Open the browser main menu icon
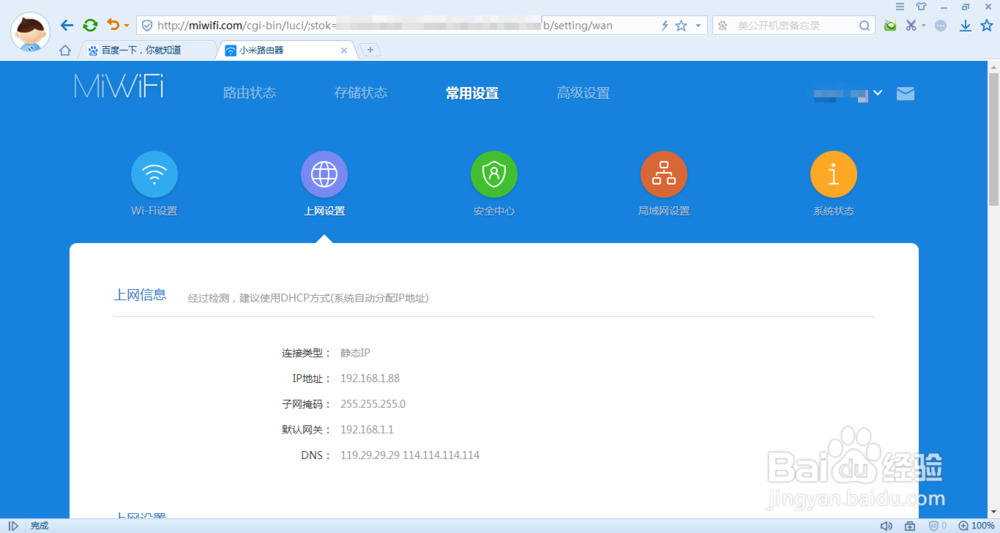Screen dimensions: 1000x533 pyautogui.click(x=900, y=6)
